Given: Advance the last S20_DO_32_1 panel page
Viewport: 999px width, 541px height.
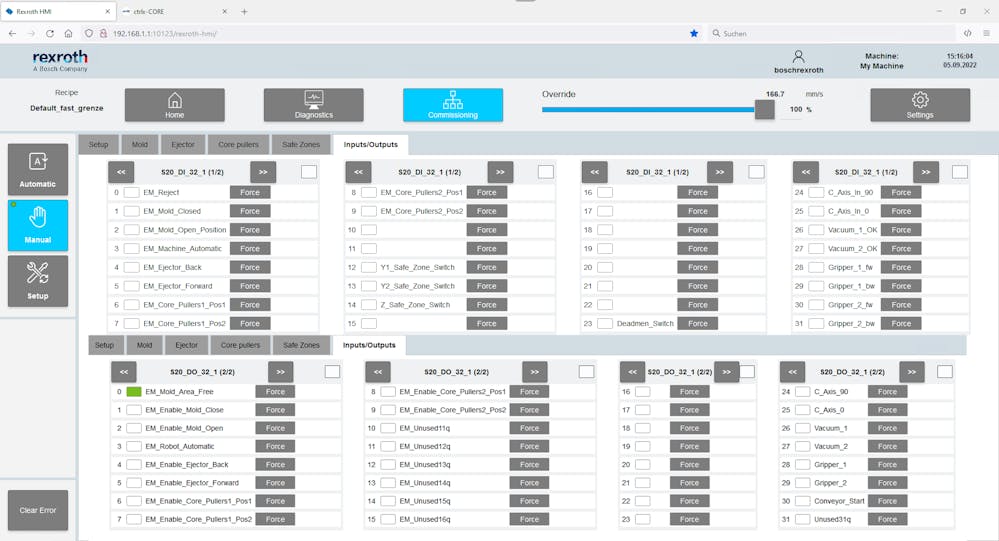Looking at the screenshot, I should (x=911, y=372).
